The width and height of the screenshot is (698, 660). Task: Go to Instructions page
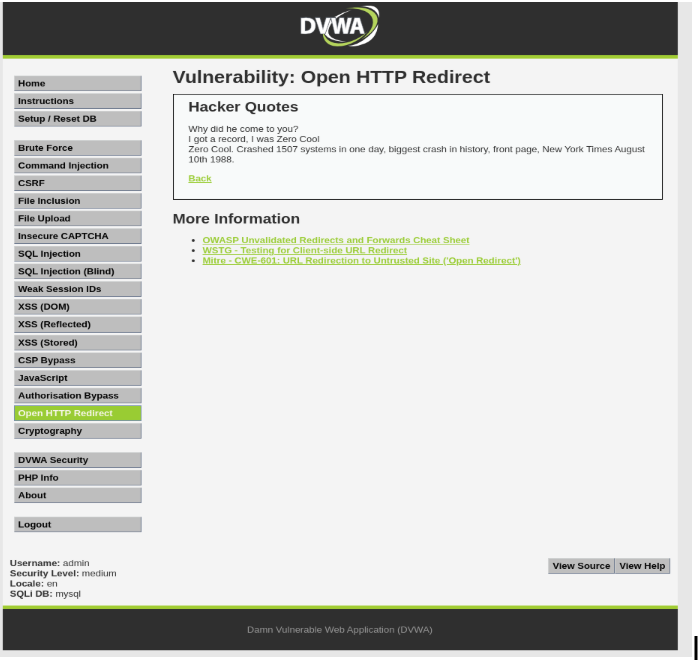[x=77, y=101]
